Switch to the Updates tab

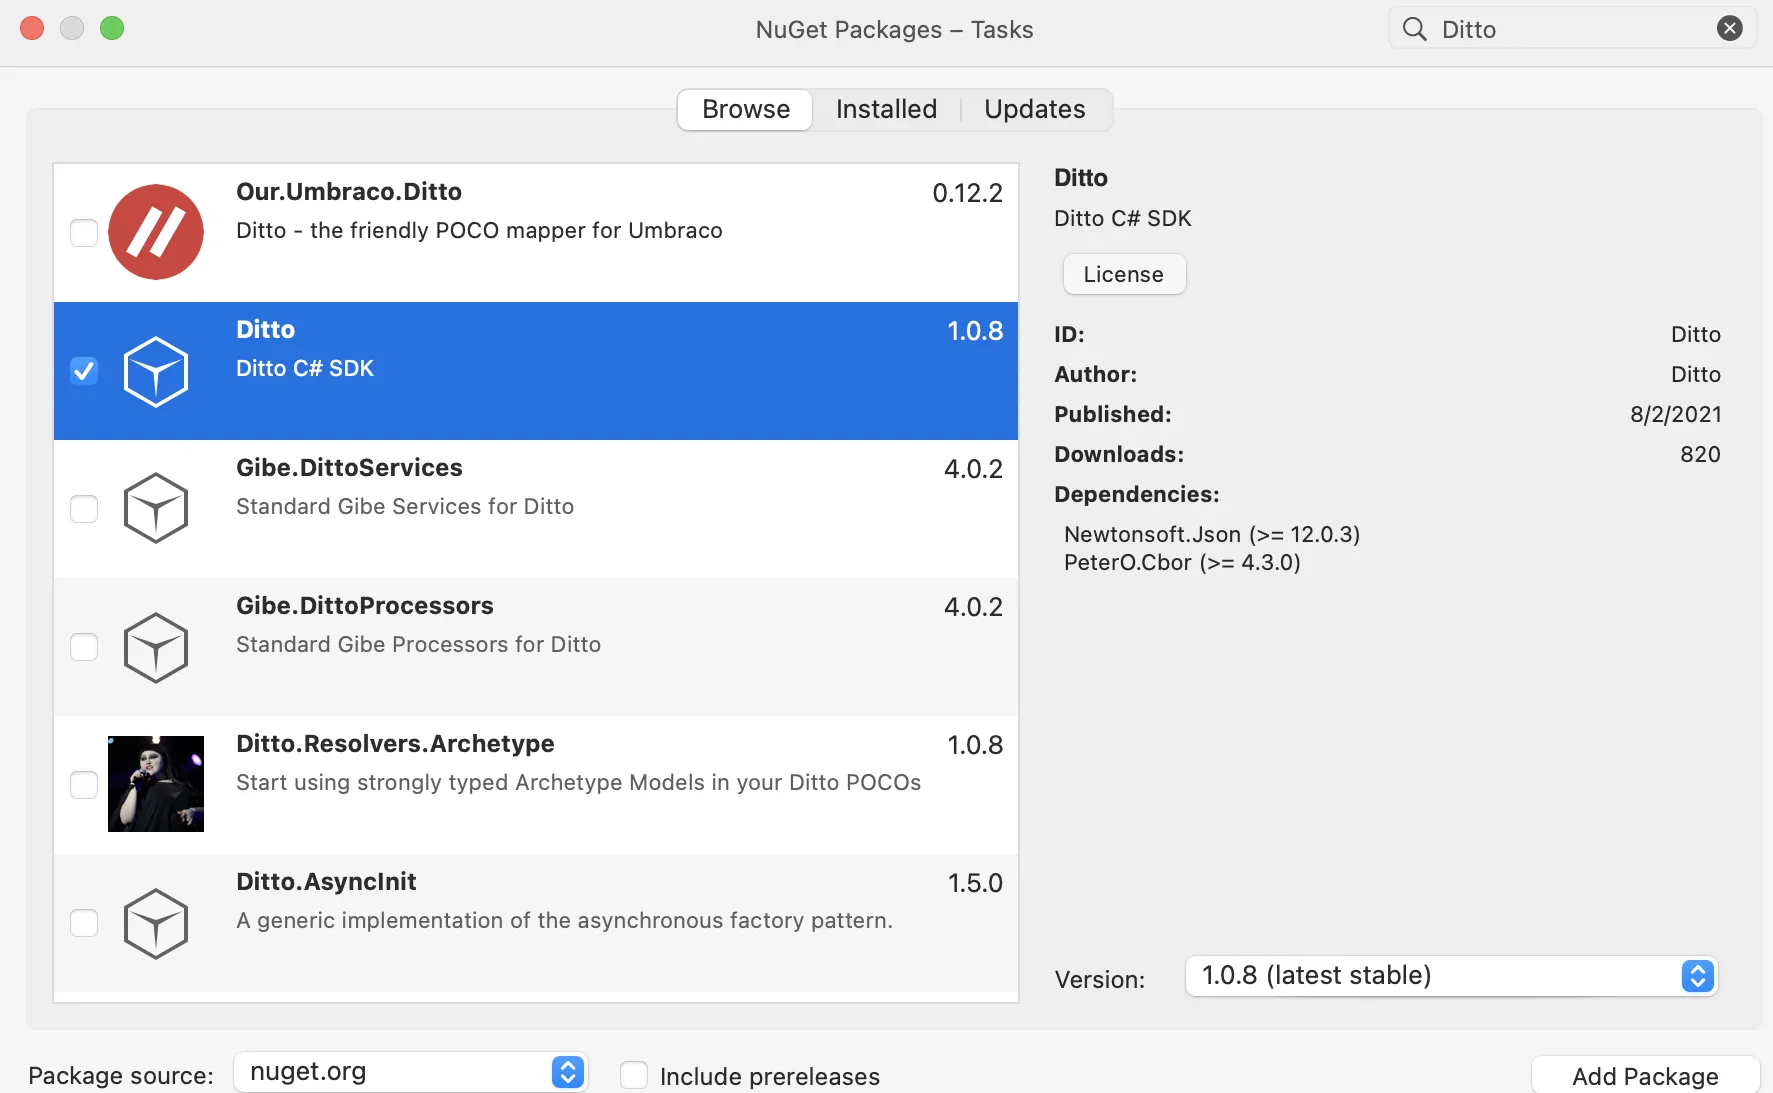1034,109
